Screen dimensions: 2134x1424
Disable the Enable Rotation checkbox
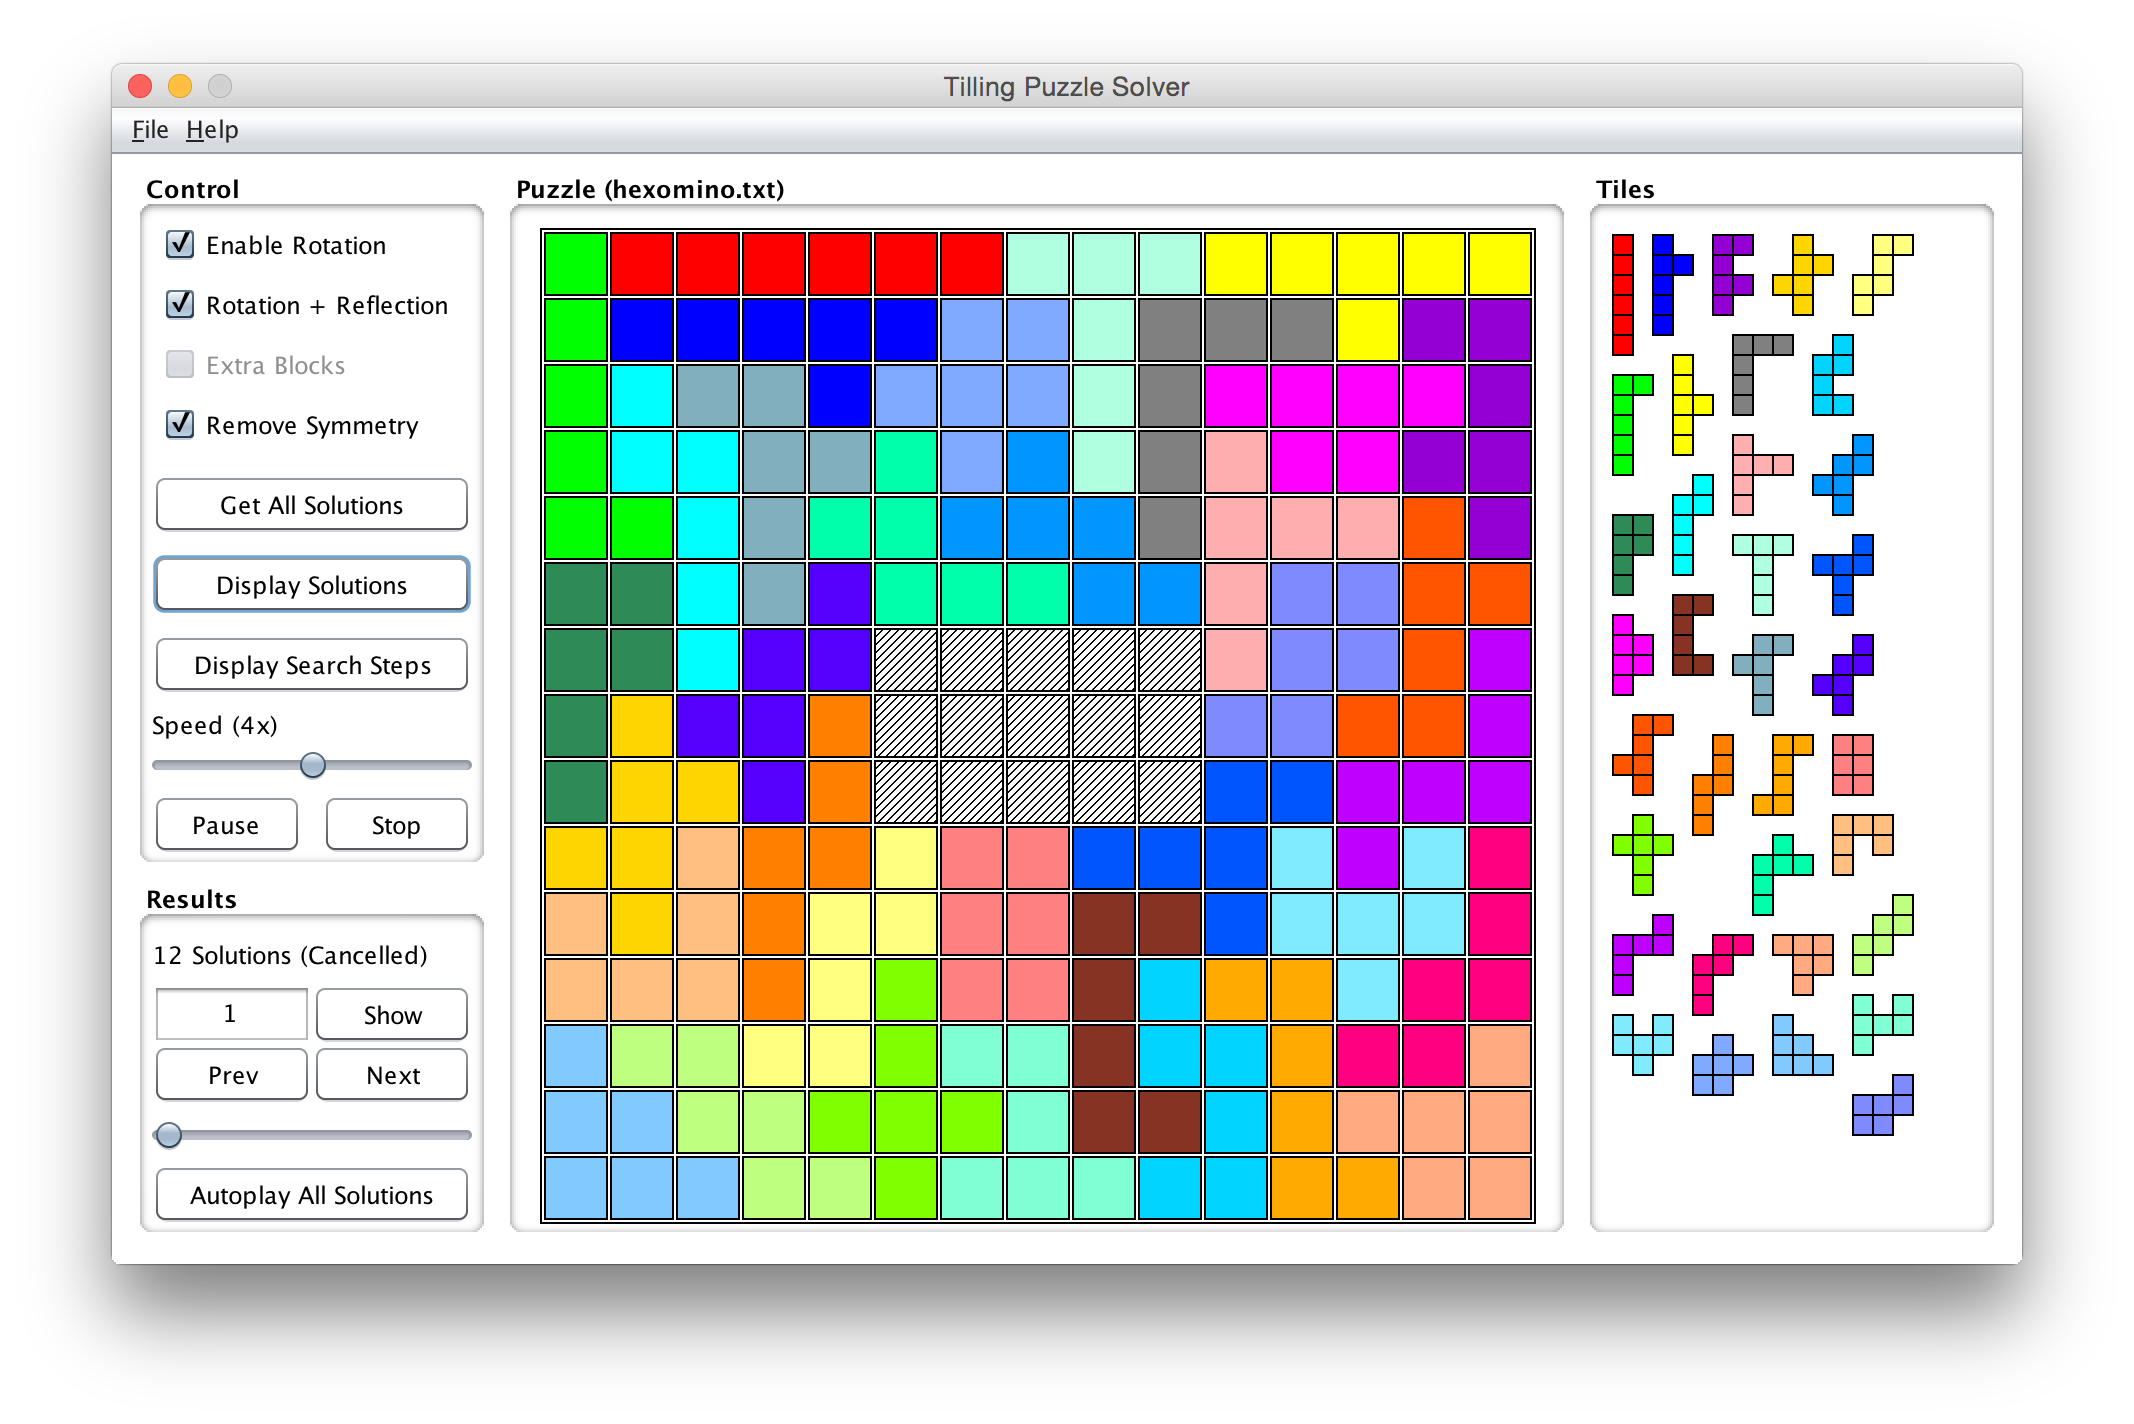pyautogui.click(x=180, y=244)
